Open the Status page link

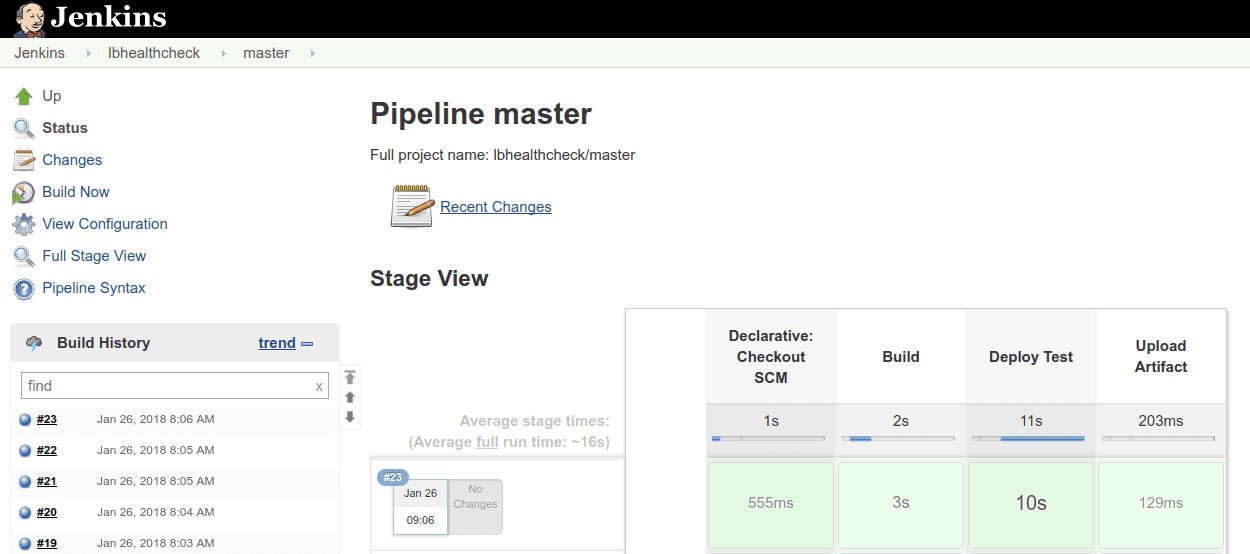pyautogui.click(x=65, y=128)
